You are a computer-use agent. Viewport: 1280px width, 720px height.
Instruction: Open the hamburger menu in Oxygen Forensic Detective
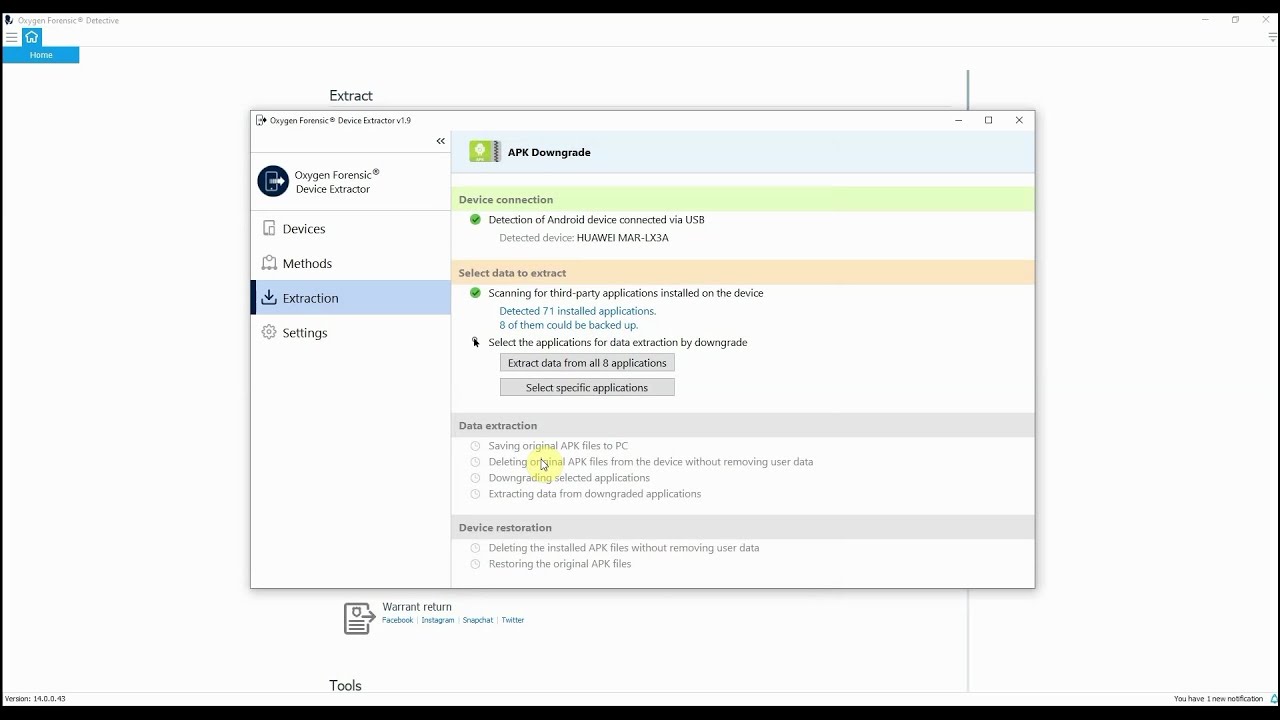[12, 38]
